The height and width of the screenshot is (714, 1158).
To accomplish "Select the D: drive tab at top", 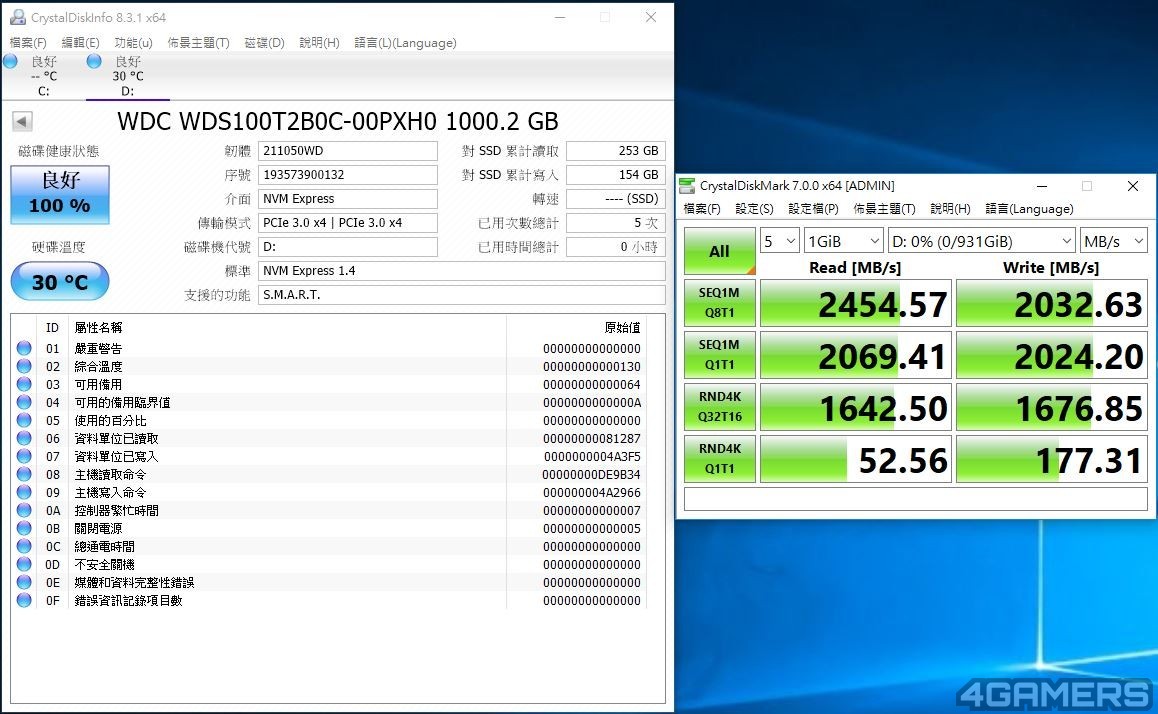I will pos(128,76).
